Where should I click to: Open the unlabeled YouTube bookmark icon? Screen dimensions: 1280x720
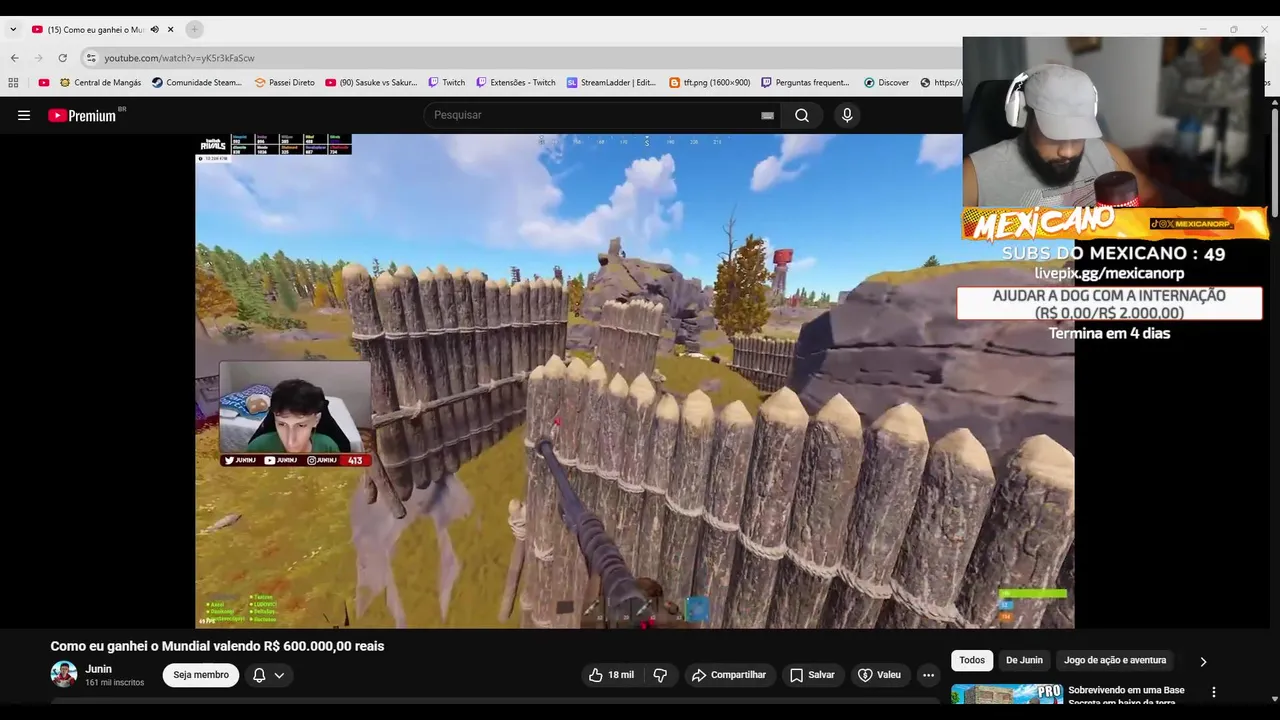coord(44,83)
